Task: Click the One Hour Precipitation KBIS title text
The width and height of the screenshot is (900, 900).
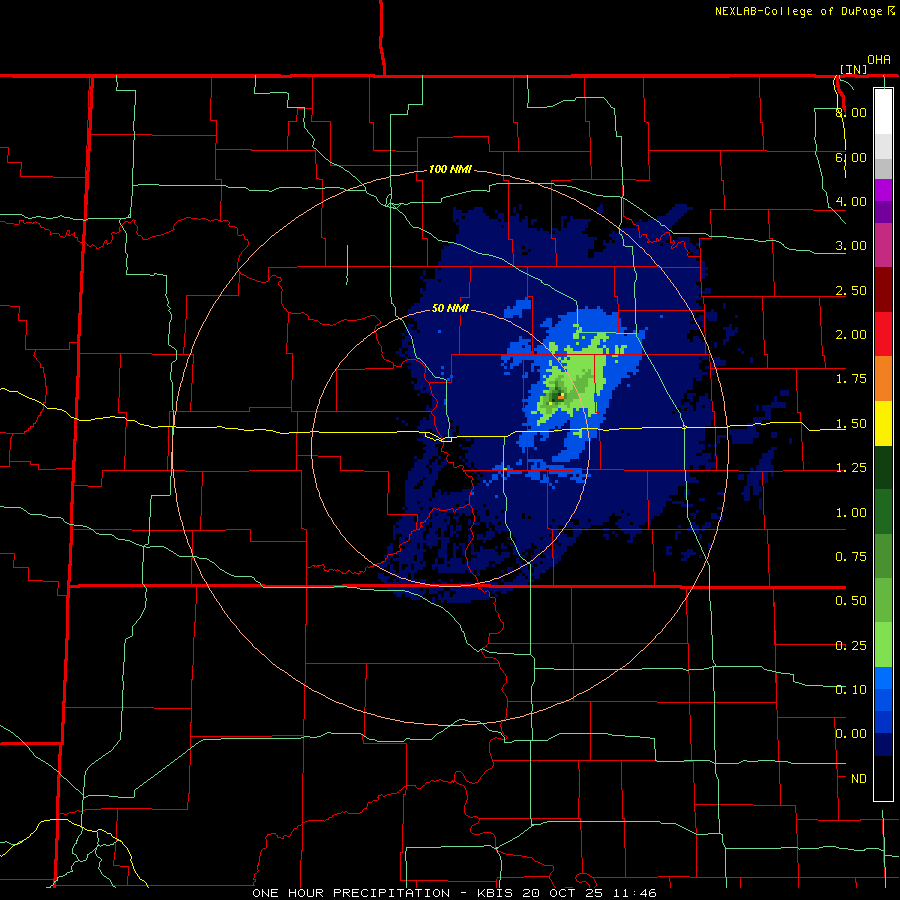Action: (x=454, y=893)
